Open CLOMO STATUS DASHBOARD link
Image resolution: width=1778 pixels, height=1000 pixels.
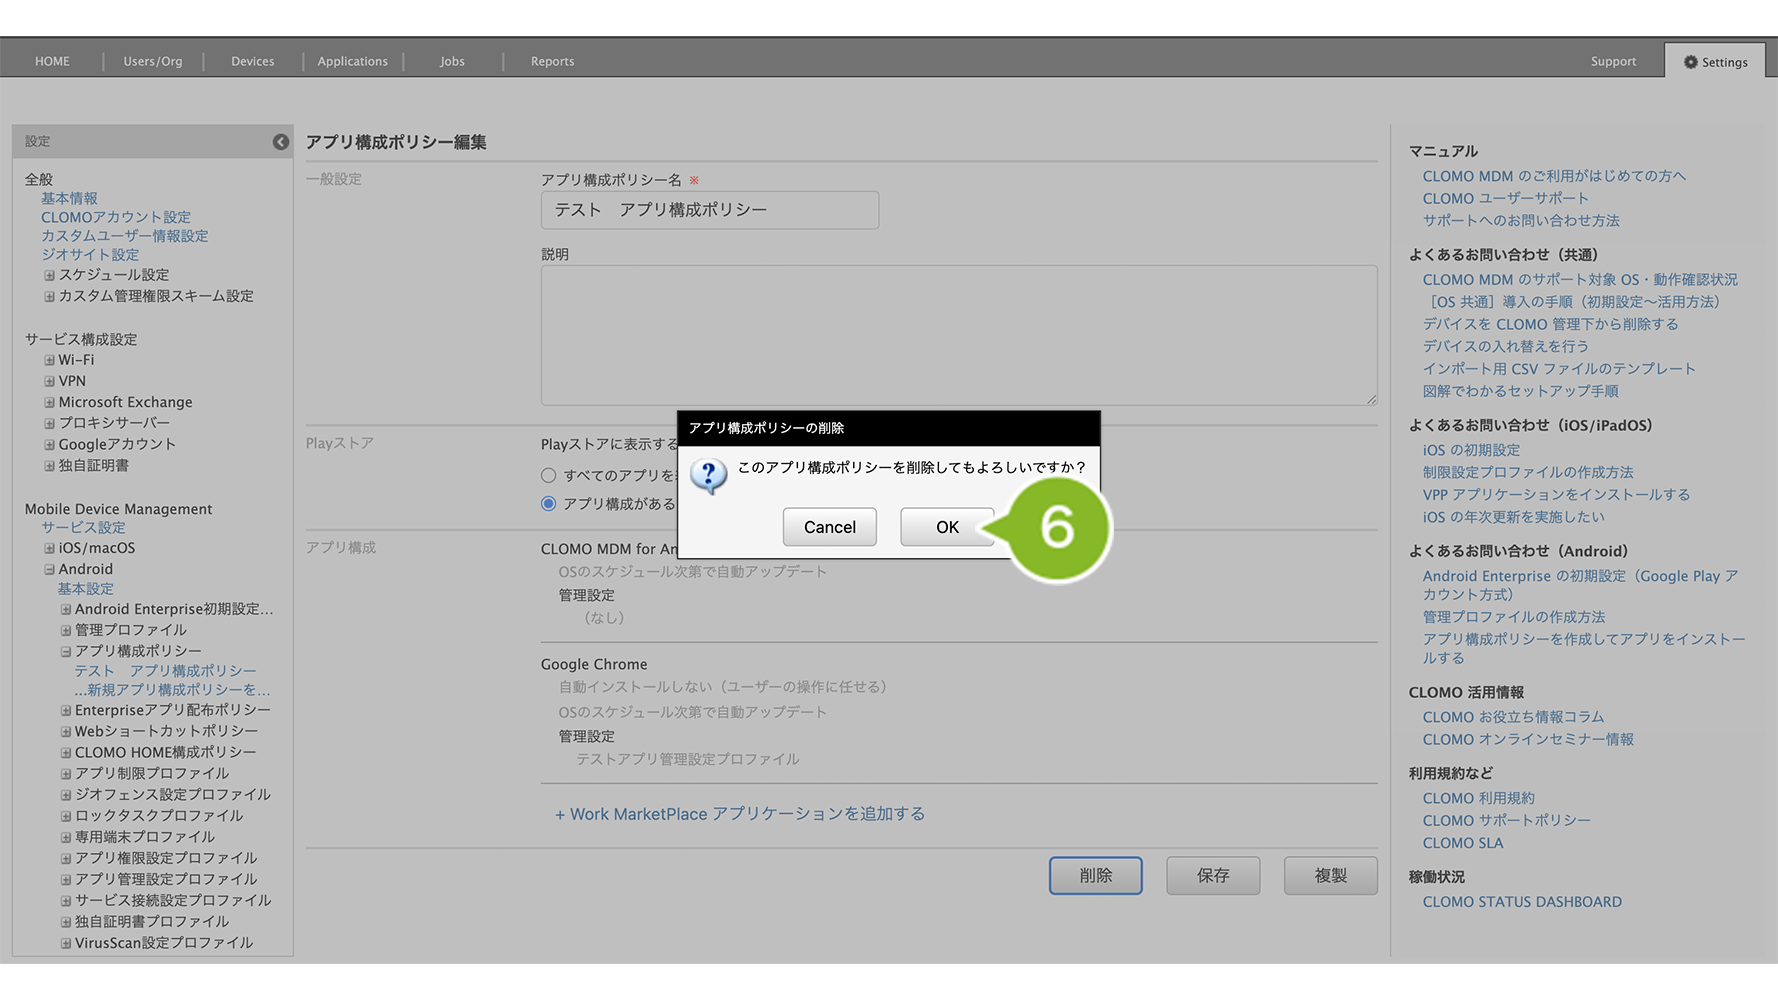click(1521, 902)
